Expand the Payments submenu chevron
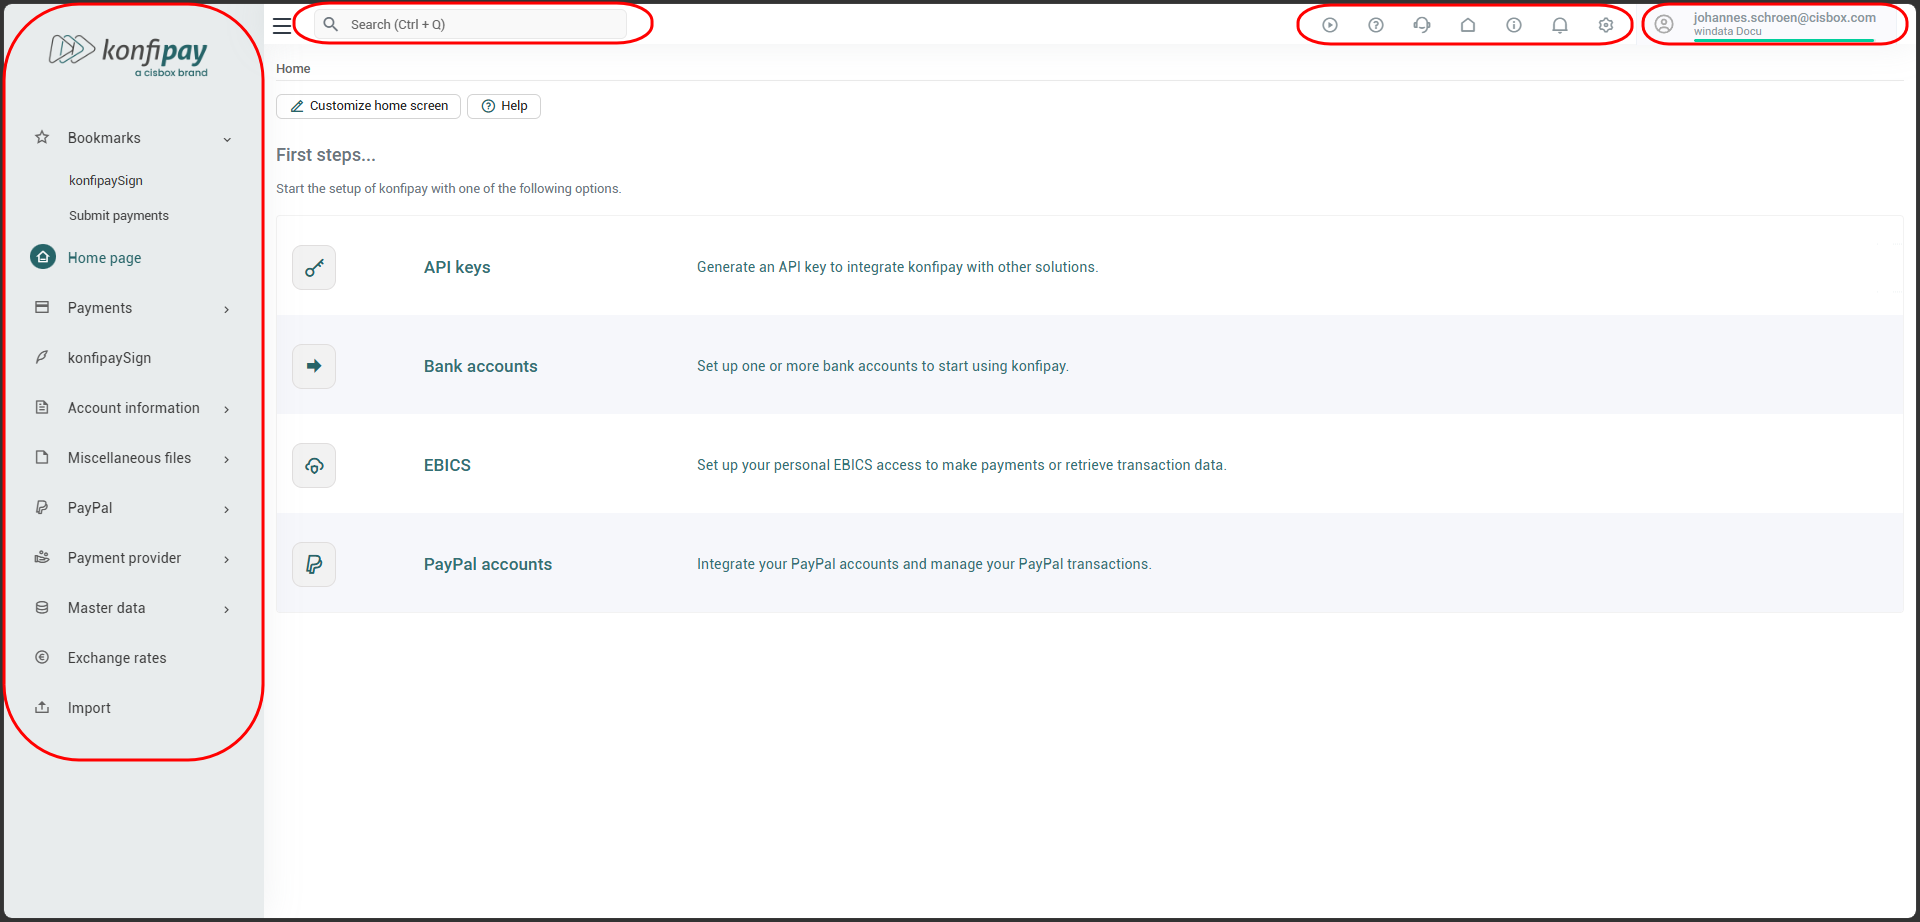 (227, 309)
